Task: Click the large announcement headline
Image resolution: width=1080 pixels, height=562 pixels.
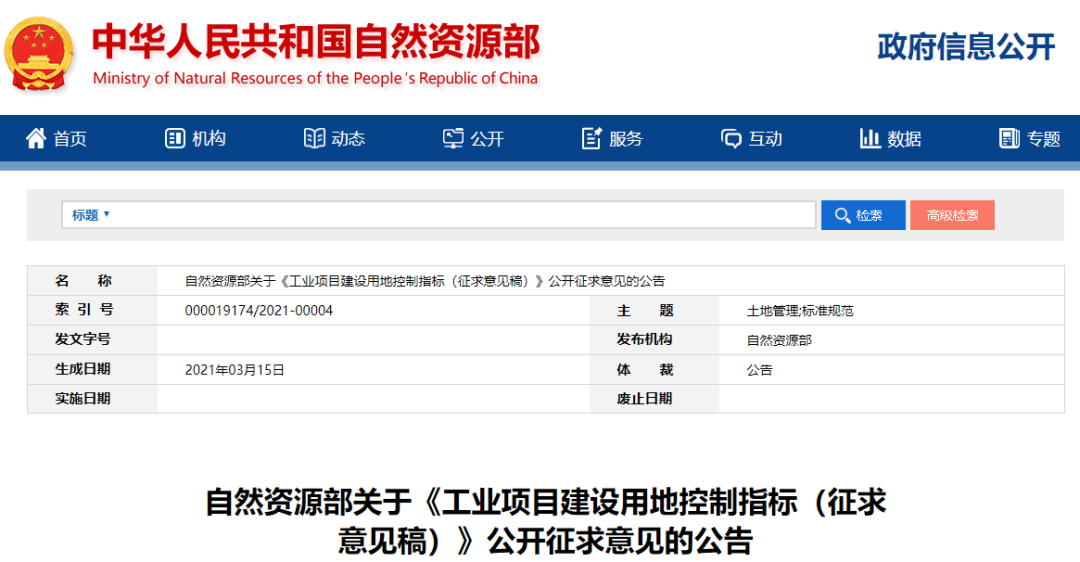Action: [x=546, y=522]
